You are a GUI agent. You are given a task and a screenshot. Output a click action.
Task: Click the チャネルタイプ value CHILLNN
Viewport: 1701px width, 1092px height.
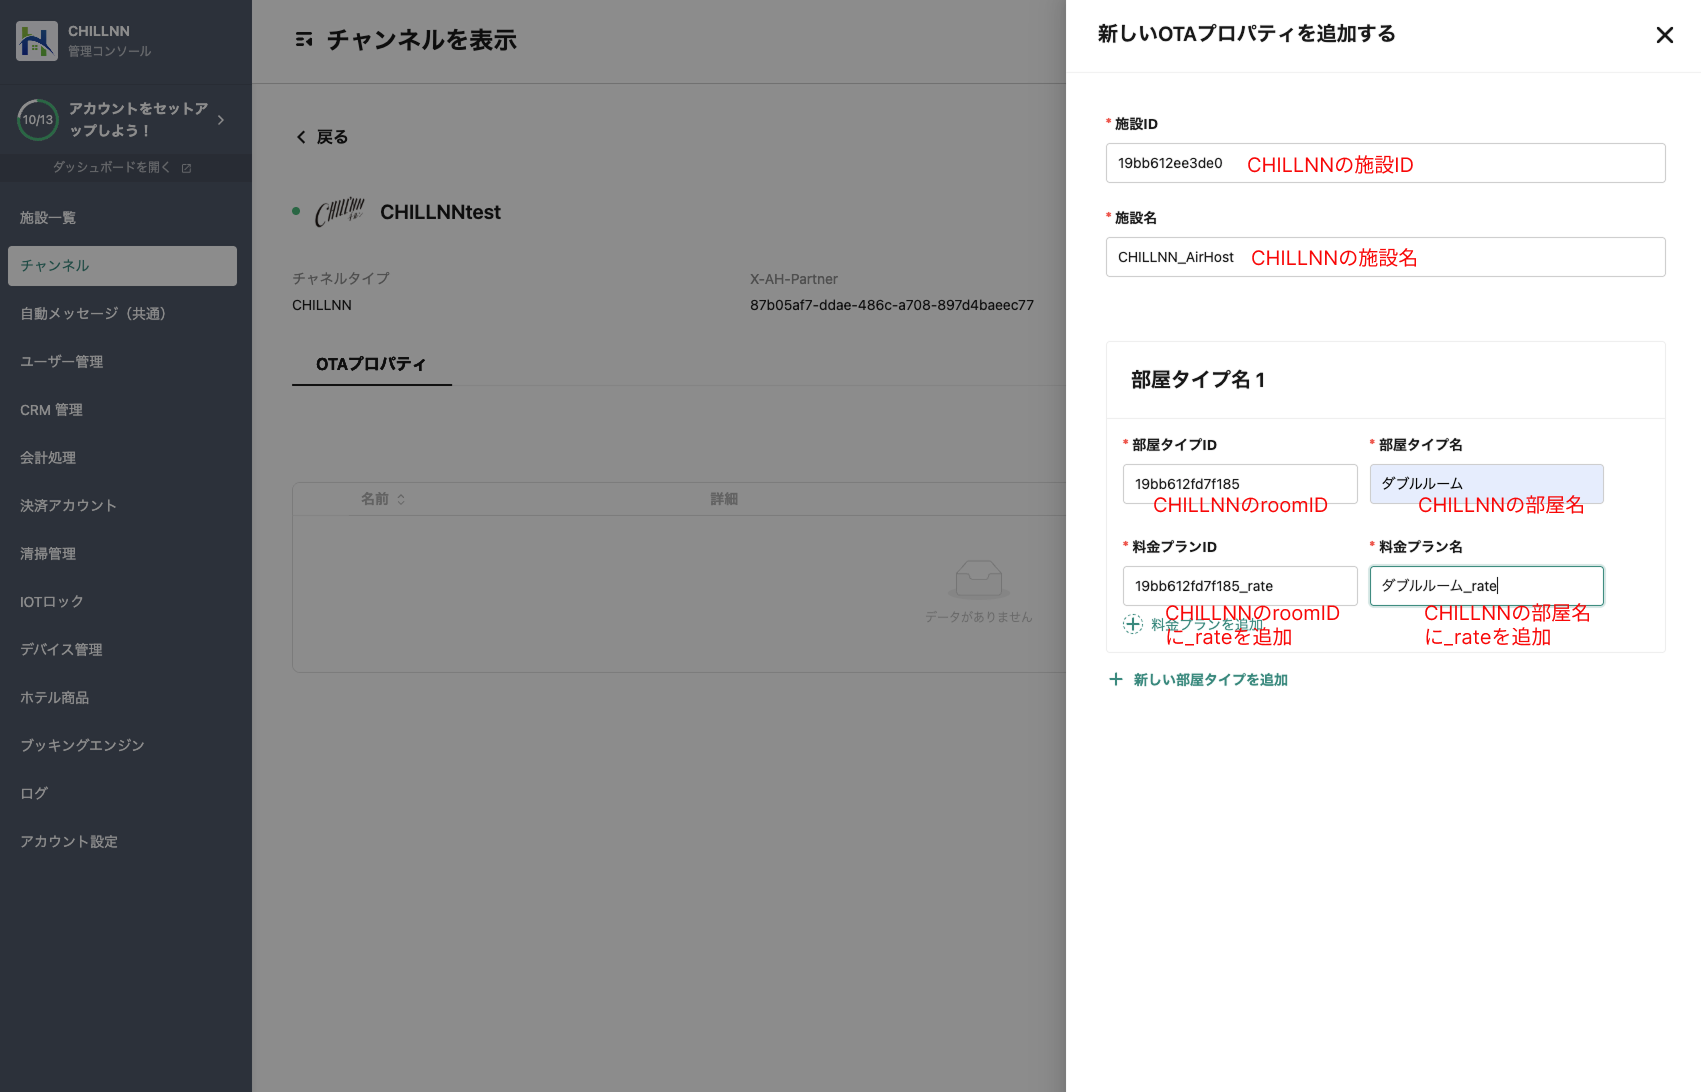coord(322,305)
